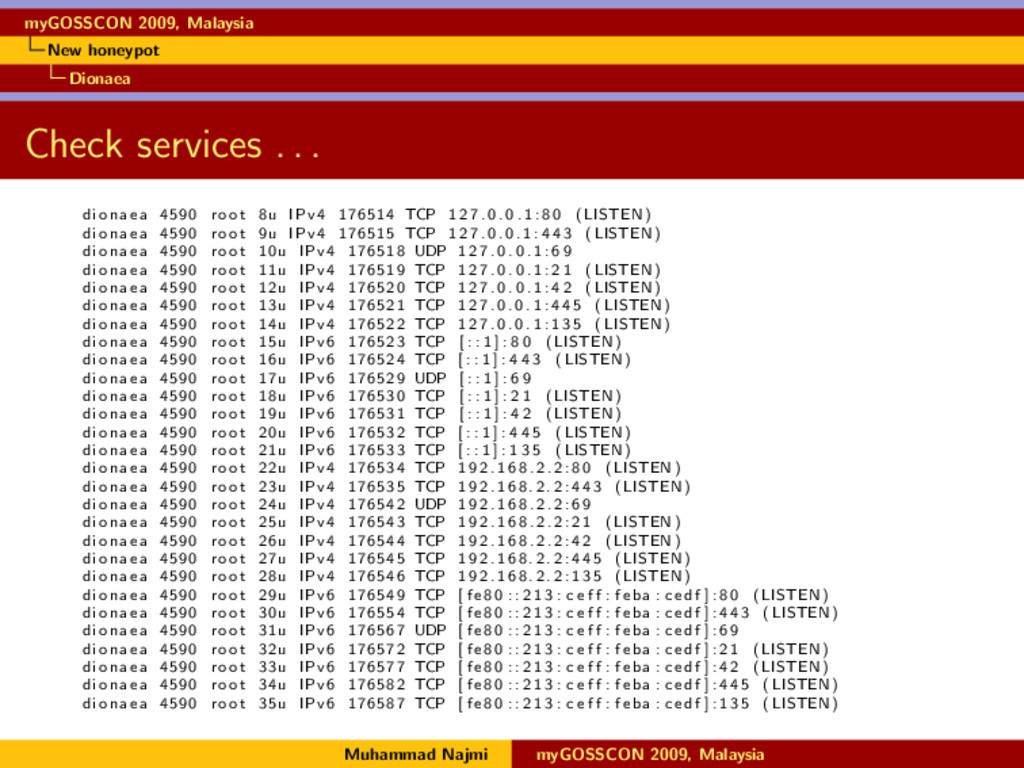Image resolution: width=1024 pixels, height=768 pixels.
Task: Click the slide title 'Check services ...'
Action: [x=172, y=144]
